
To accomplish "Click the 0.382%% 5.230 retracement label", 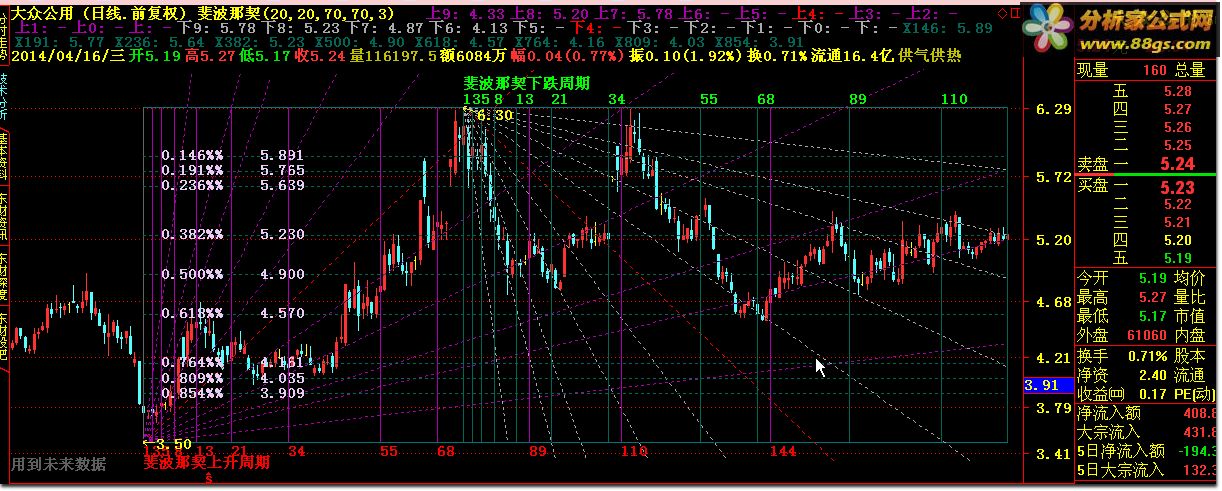I will [233, 234].
